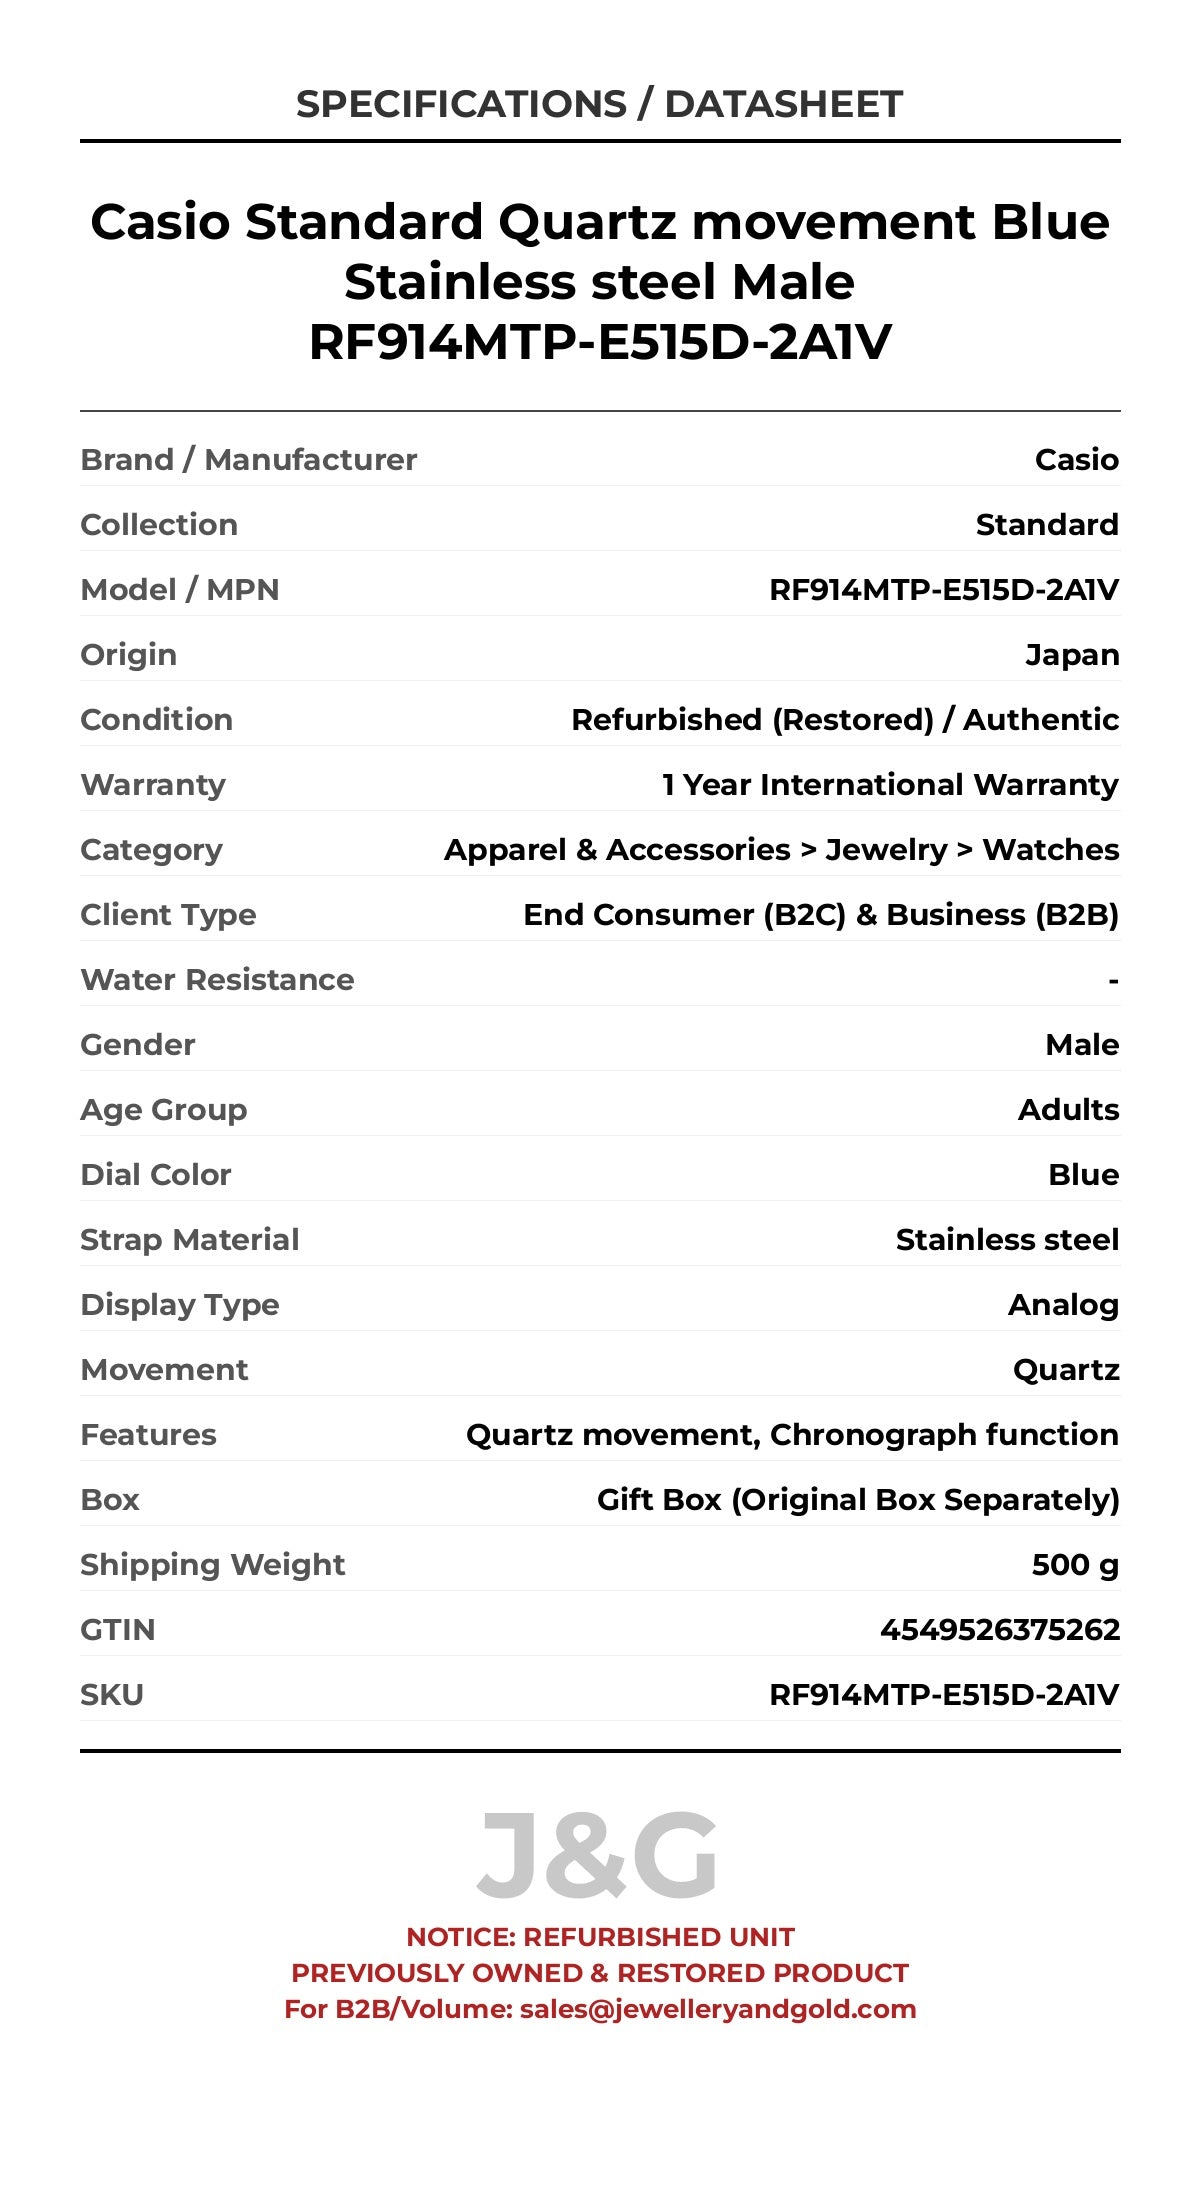Select the GTIN number 4549526375262

pyautogui.click(x=999, y=1630)
